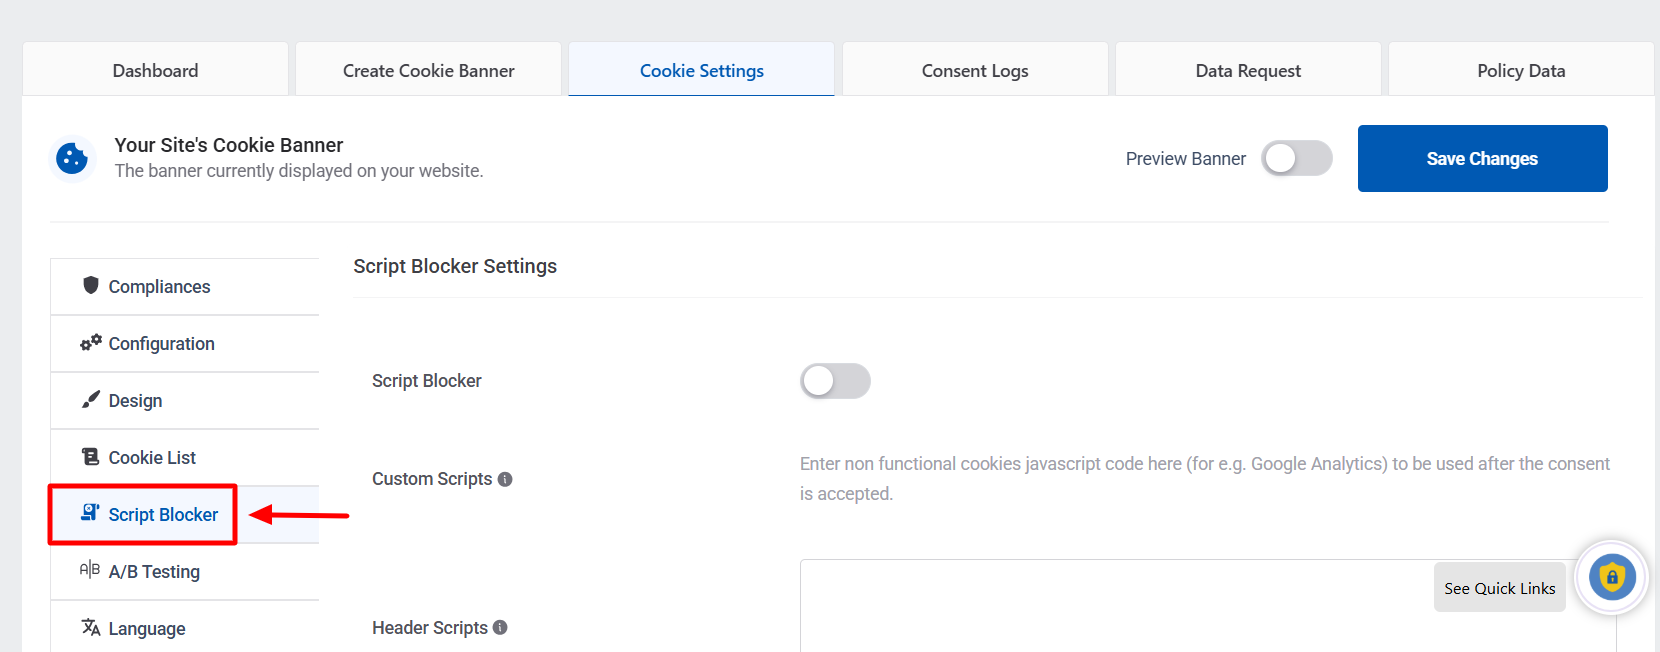The image size is (1660, 652).
Task: Switch to the Consent Logs tab
Action: 974,70
